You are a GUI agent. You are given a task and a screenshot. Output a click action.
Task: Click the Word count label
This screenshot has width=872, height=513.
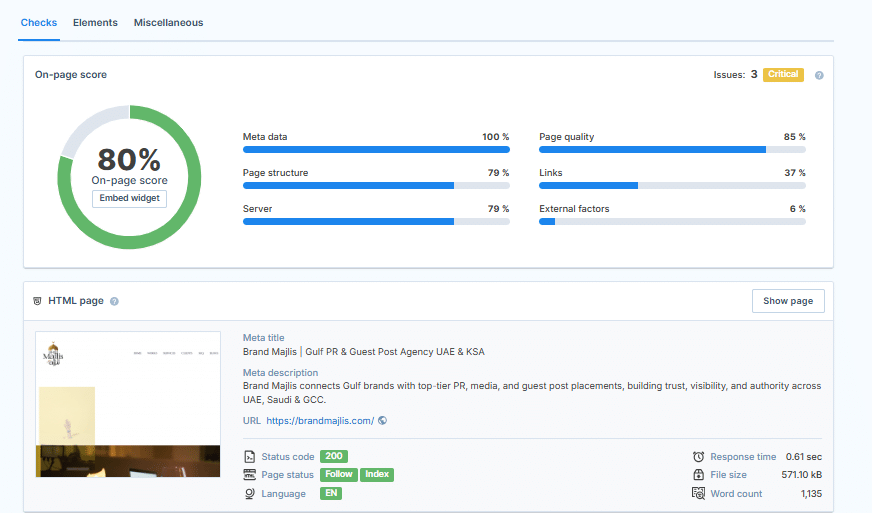tap(736, 494)
